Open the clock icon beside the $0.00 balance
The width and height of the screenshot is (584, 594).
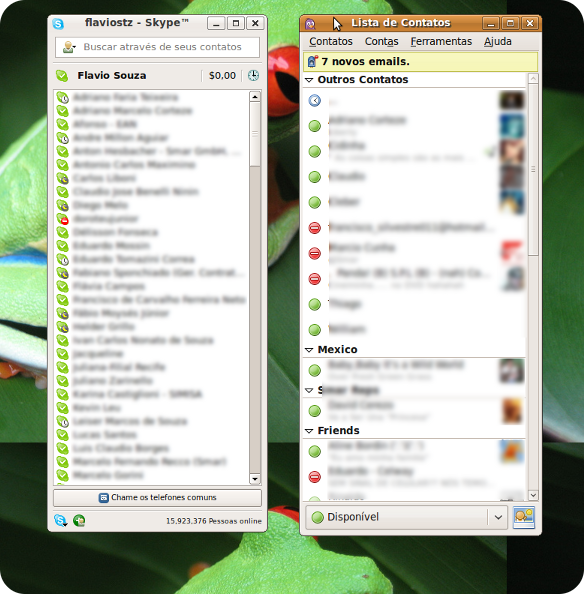coord(253,75)
